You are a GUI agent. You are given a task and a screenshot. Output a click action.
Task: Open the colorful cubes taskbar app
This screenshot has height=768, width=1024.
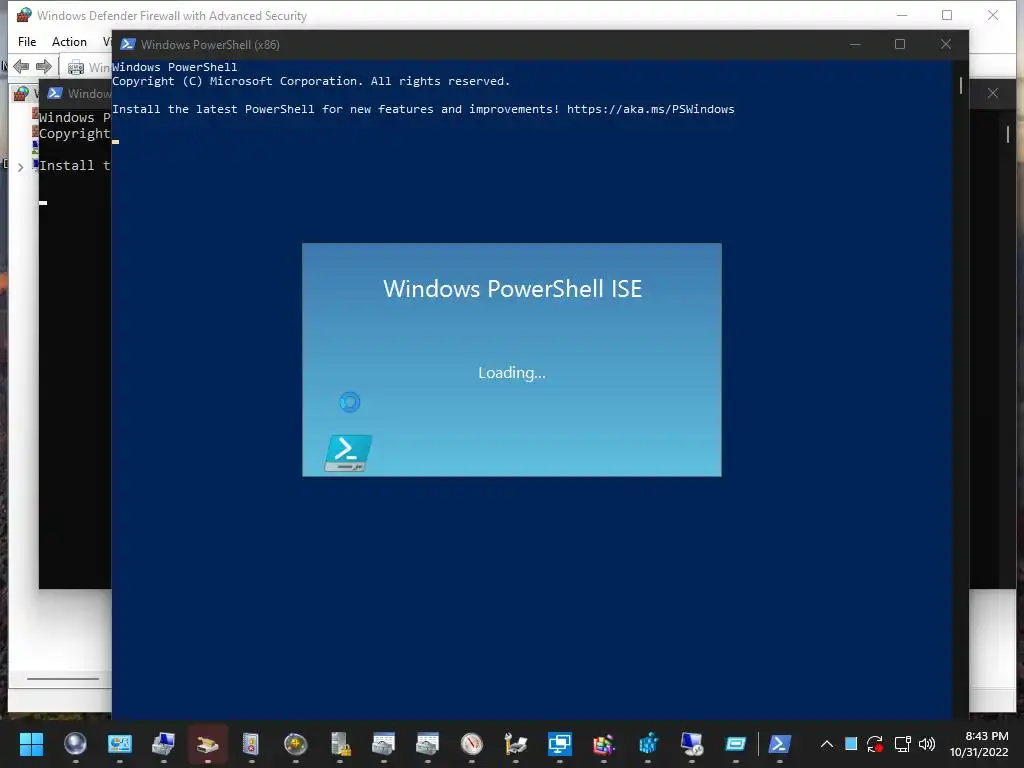pos(603,744)
